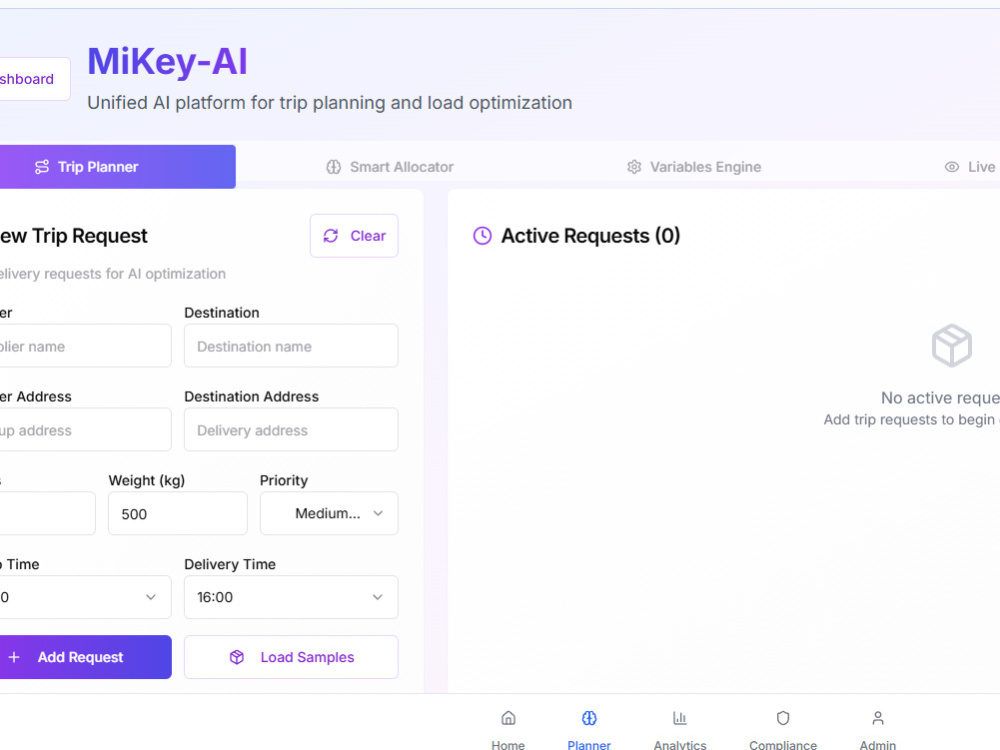Viewport: 1000px width, 750px height.
Task: Click the Add Request button
Action: click(x=85, y=657)
